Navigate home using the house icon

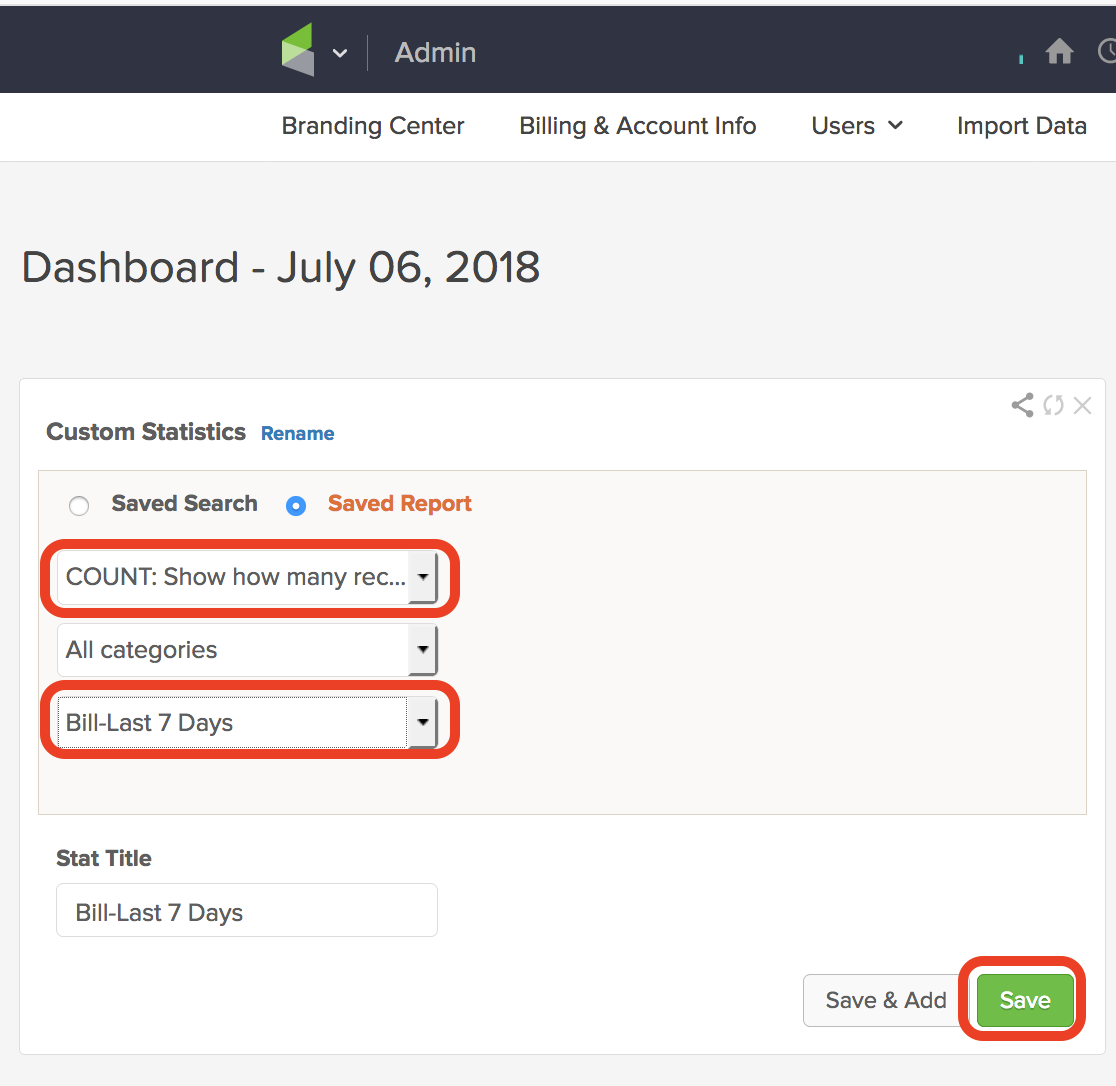(x=1059, y=51)
